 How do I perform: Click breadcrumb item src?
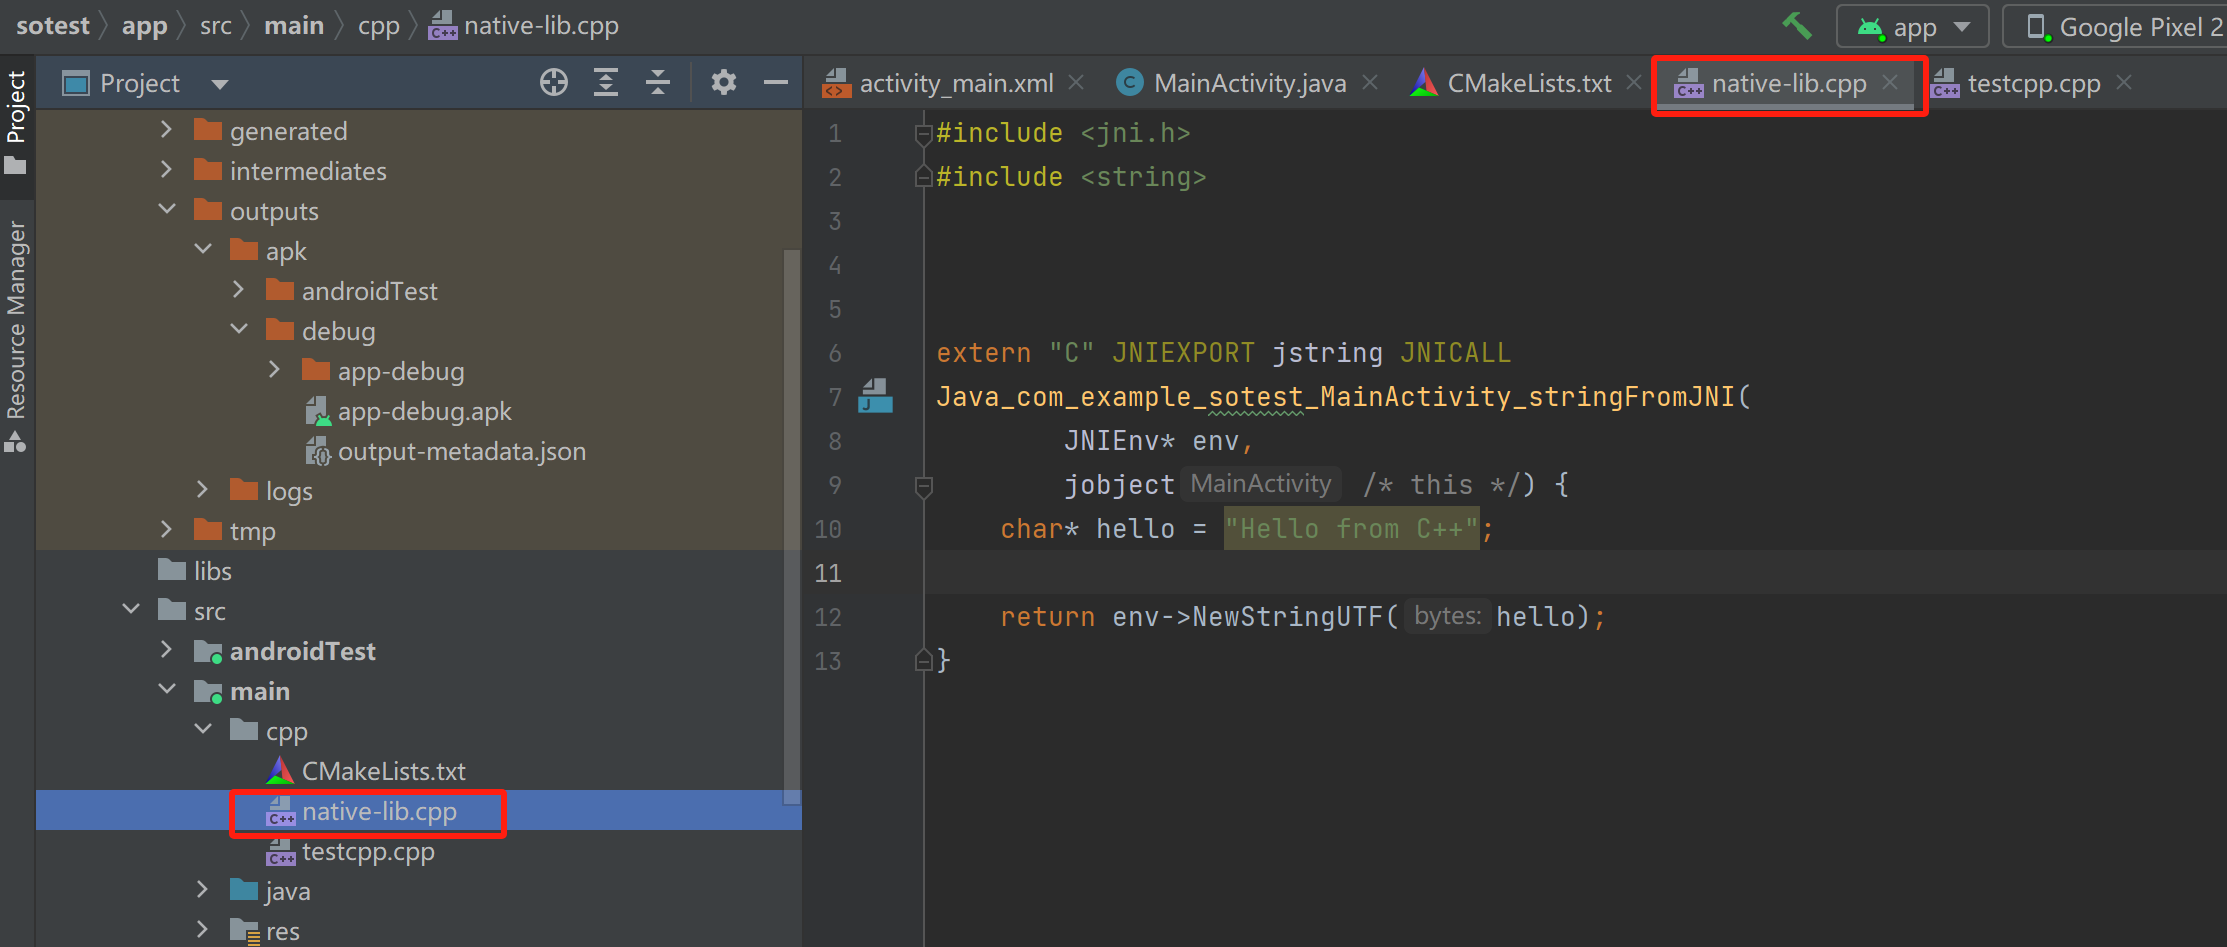pos(215,25)
